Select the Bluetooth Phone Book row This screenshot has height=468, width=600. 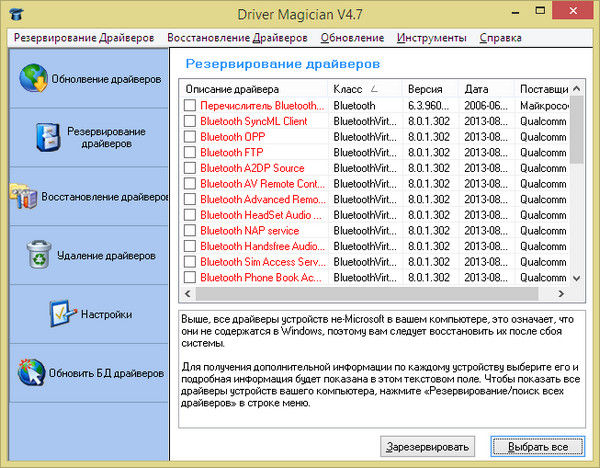tap(261, 277)
